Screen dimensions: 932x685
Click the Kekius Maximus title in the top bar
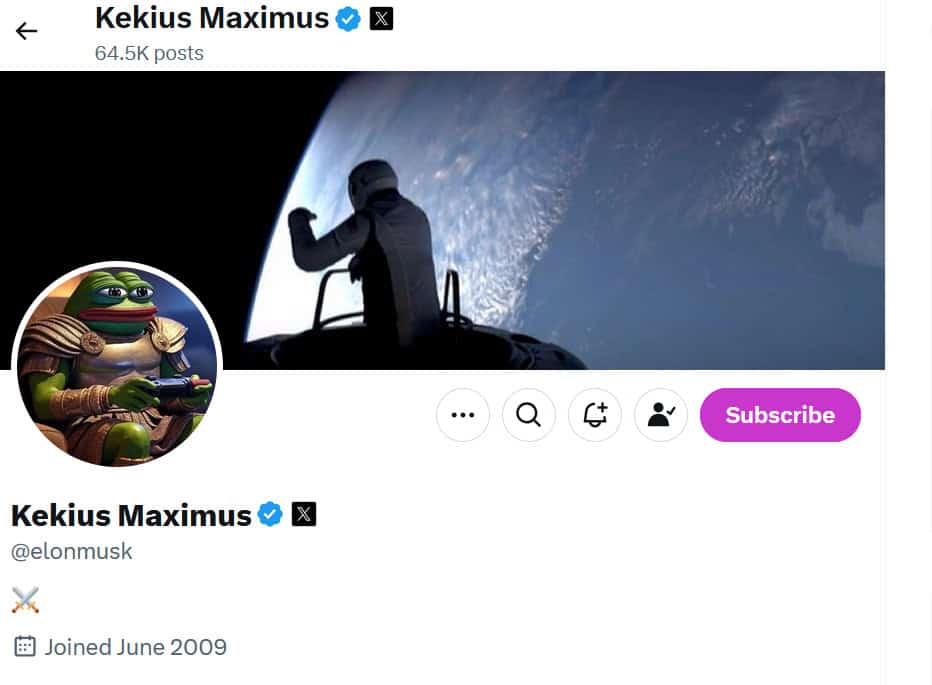tap(212, 18)
